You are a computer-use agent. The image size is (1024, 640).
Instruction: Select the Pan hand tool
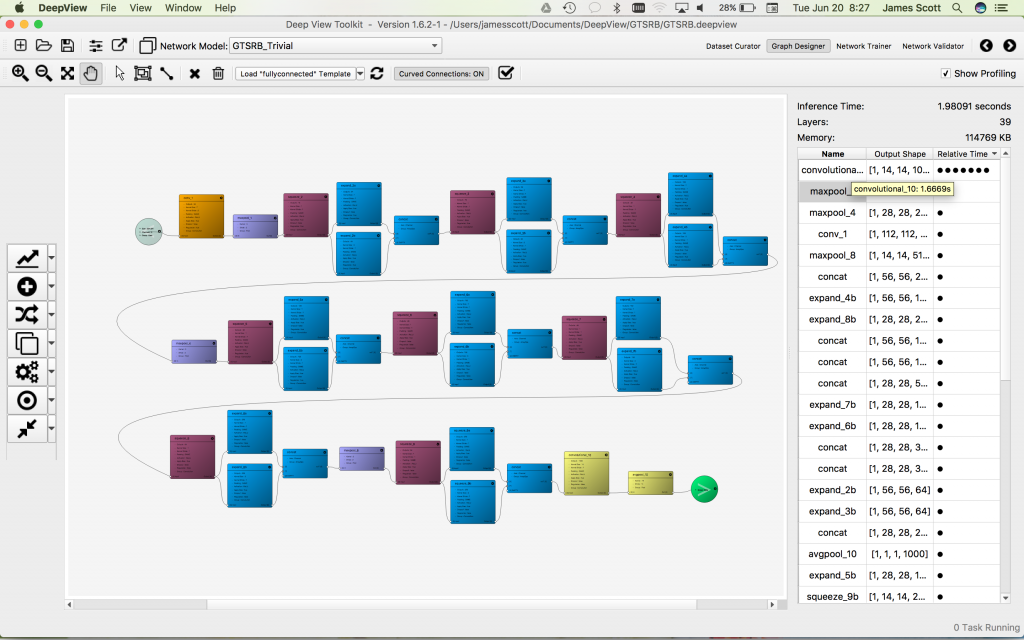point(91,73)
